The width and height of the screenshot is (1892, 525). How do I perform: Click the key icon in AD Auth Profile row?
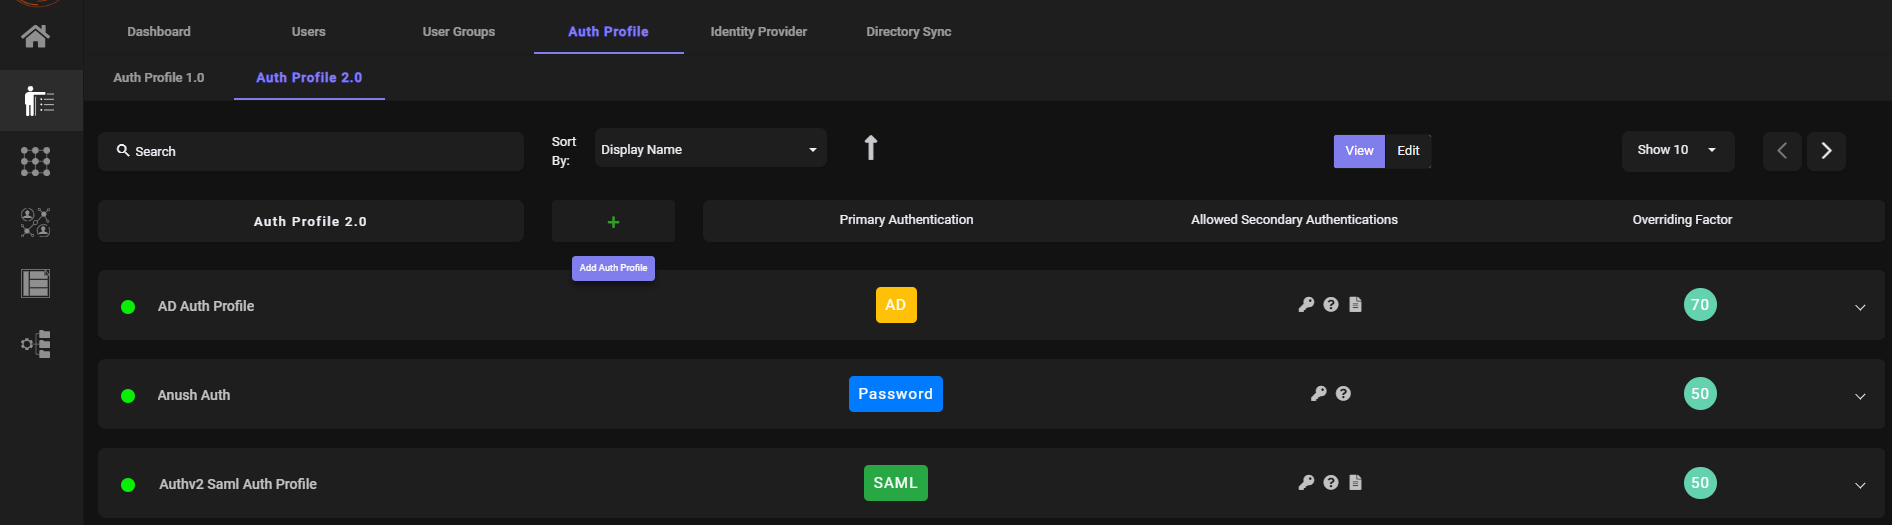point(1306,305)
